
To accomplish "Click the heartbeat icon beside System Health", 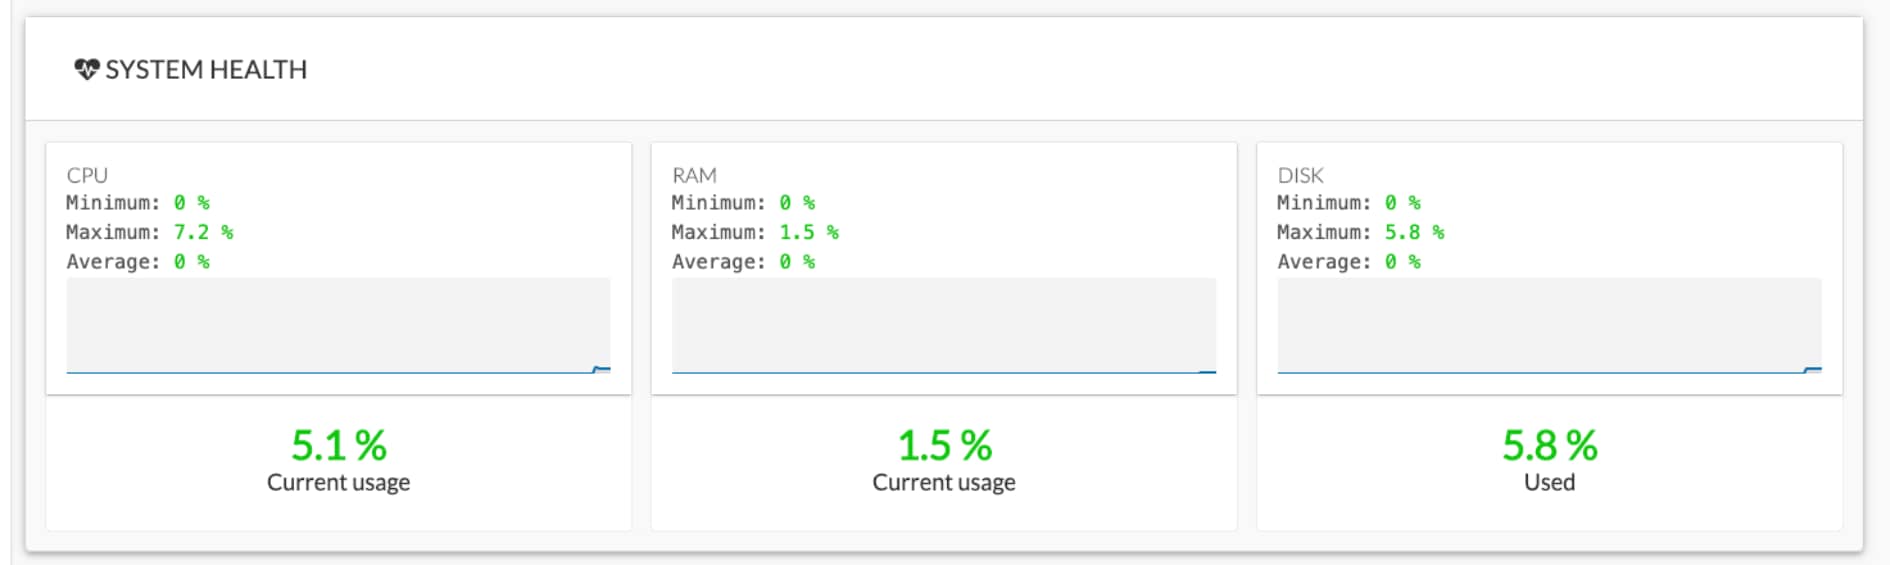I will coord(87,70).
